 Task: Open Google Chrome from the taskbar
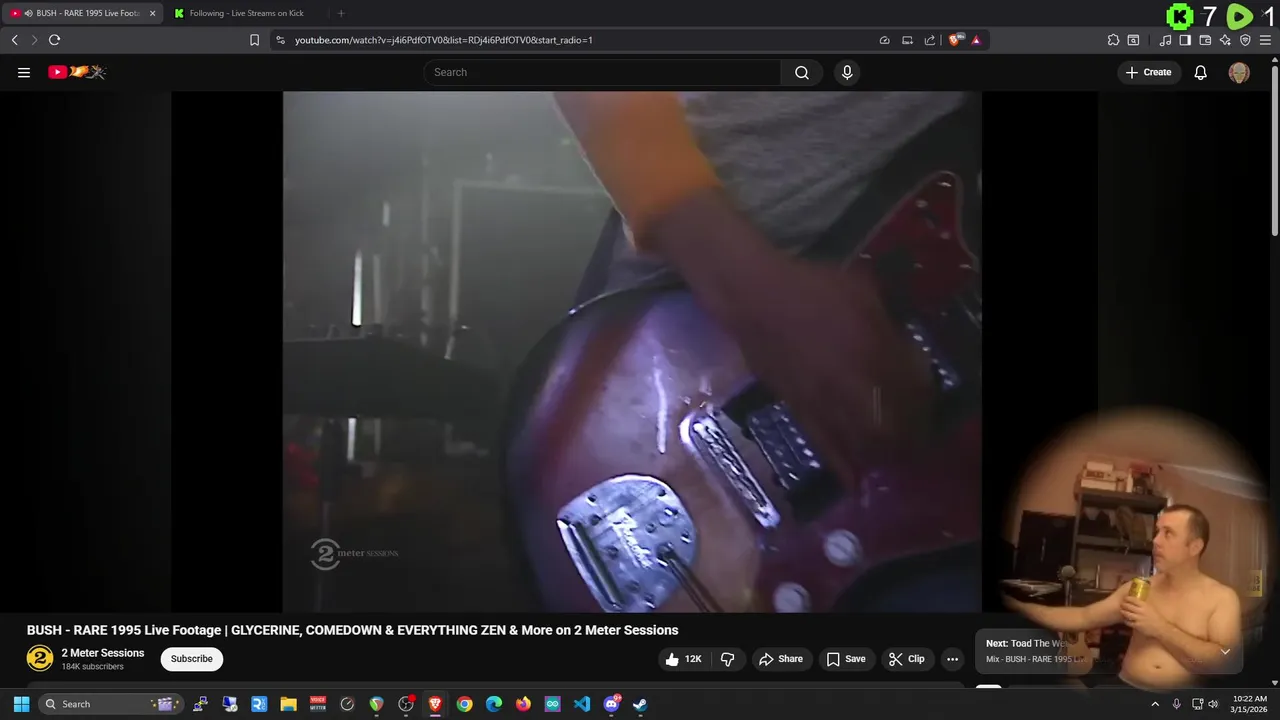(464, 704)
